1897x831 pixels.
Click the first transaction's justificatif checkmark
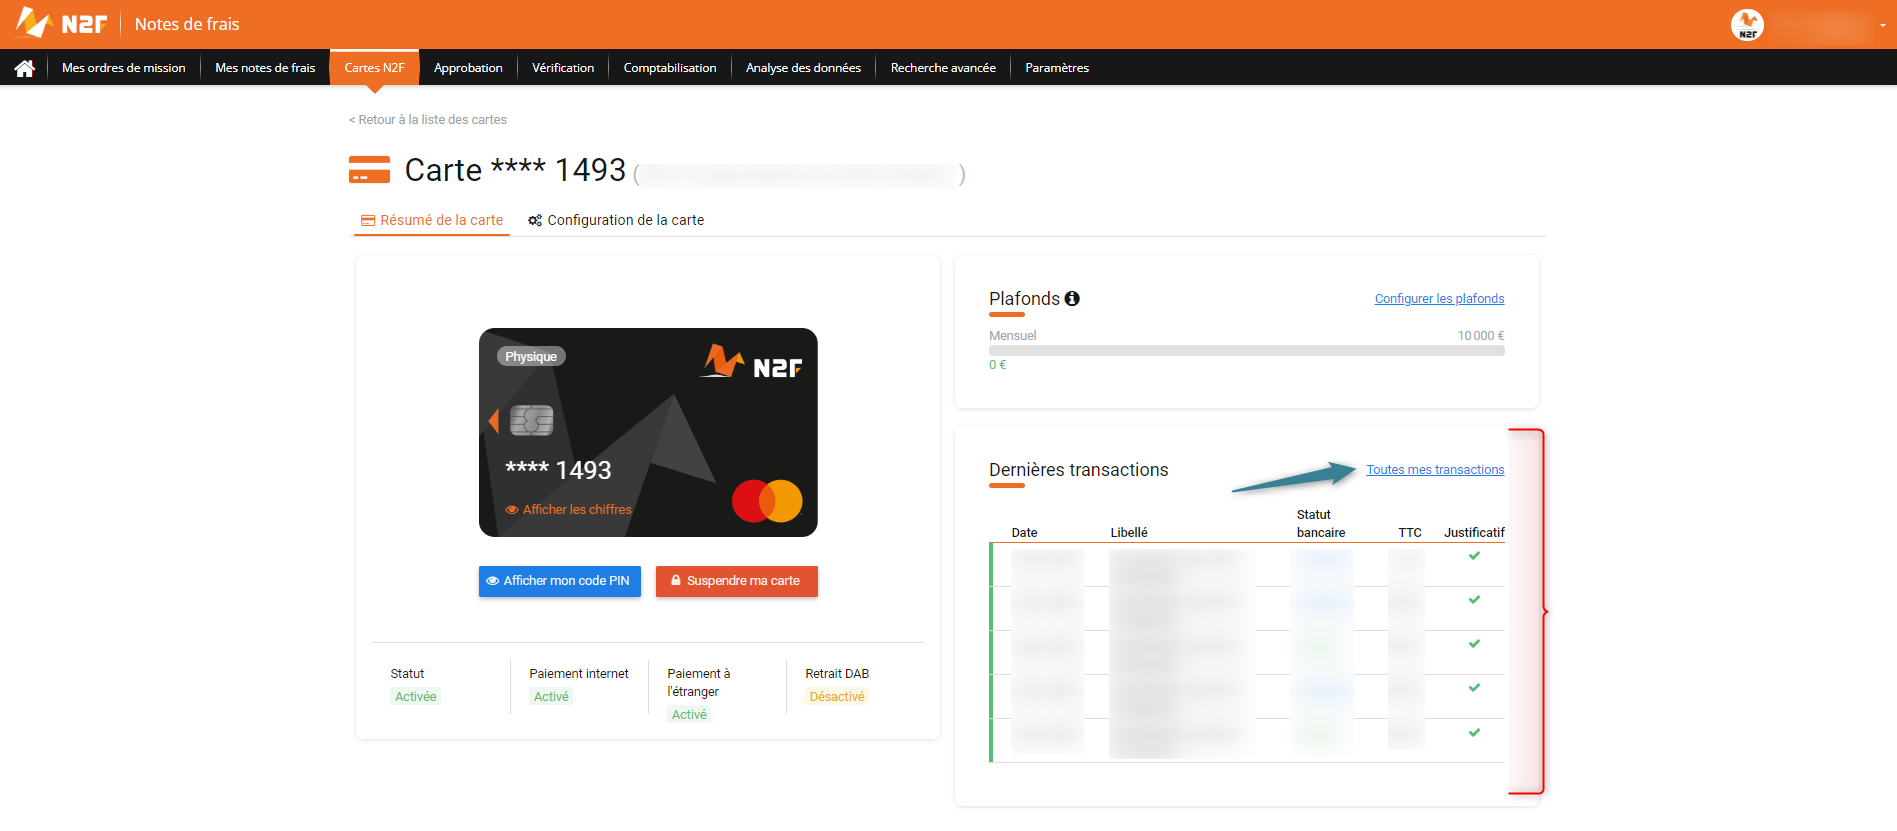[x=1474, y=556]
